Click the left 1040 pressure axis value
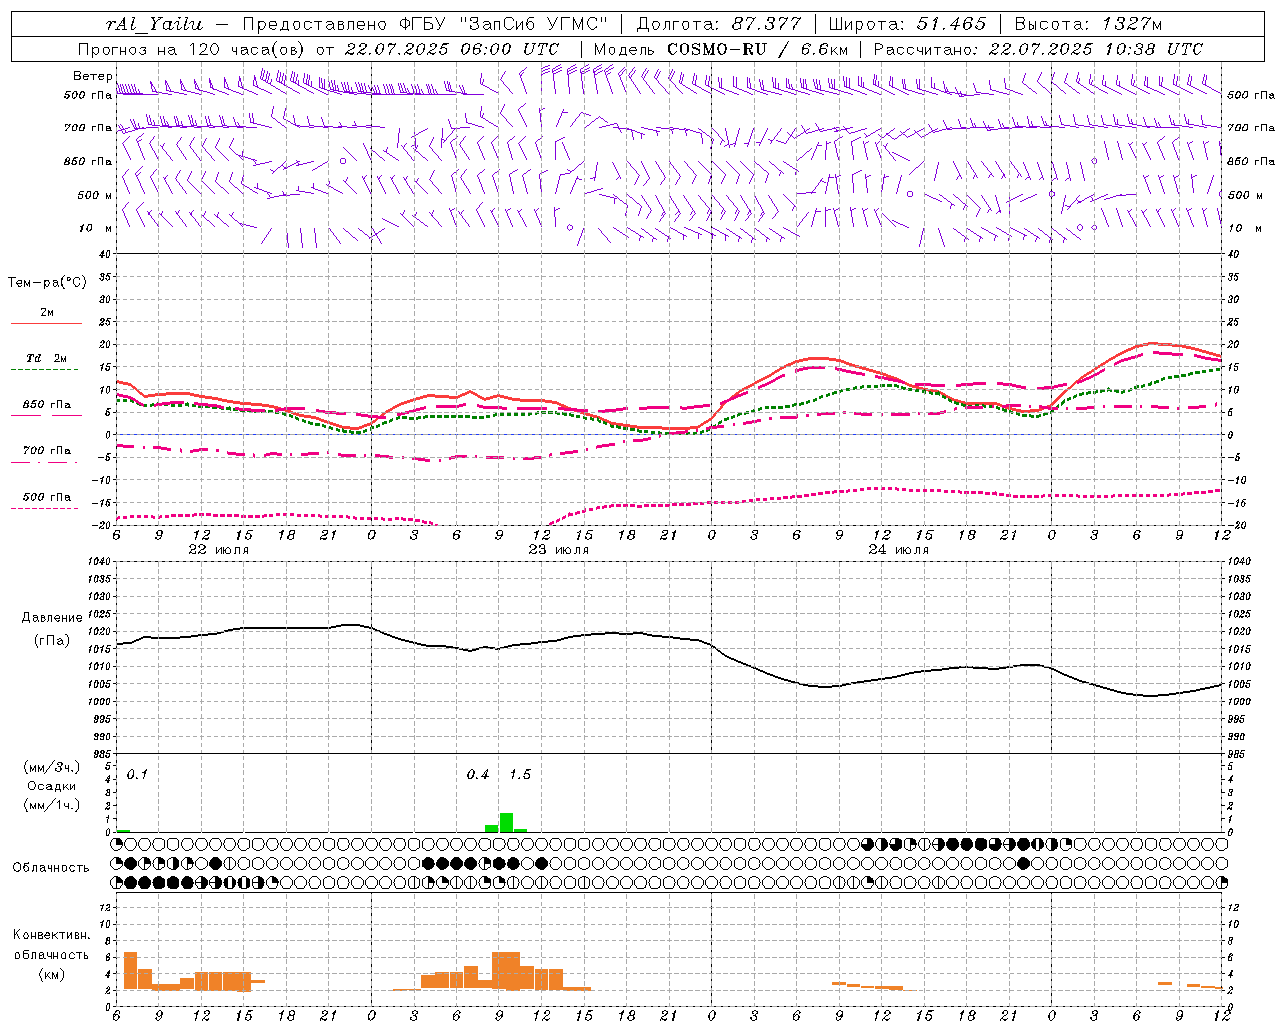1280x1024 pixels. click(x=98, y=562)
